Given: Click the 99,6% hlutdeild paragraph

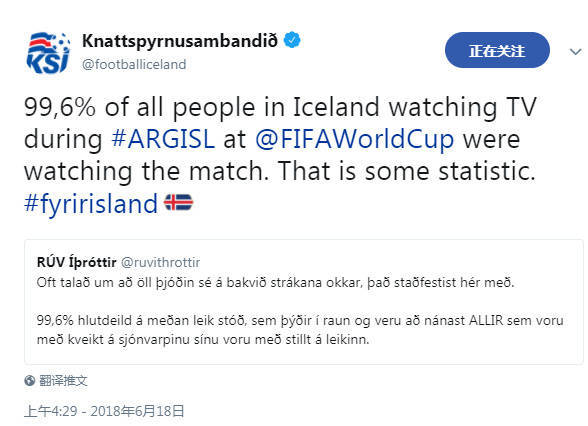Looking at the screenshot, I should tap(300, 330).
